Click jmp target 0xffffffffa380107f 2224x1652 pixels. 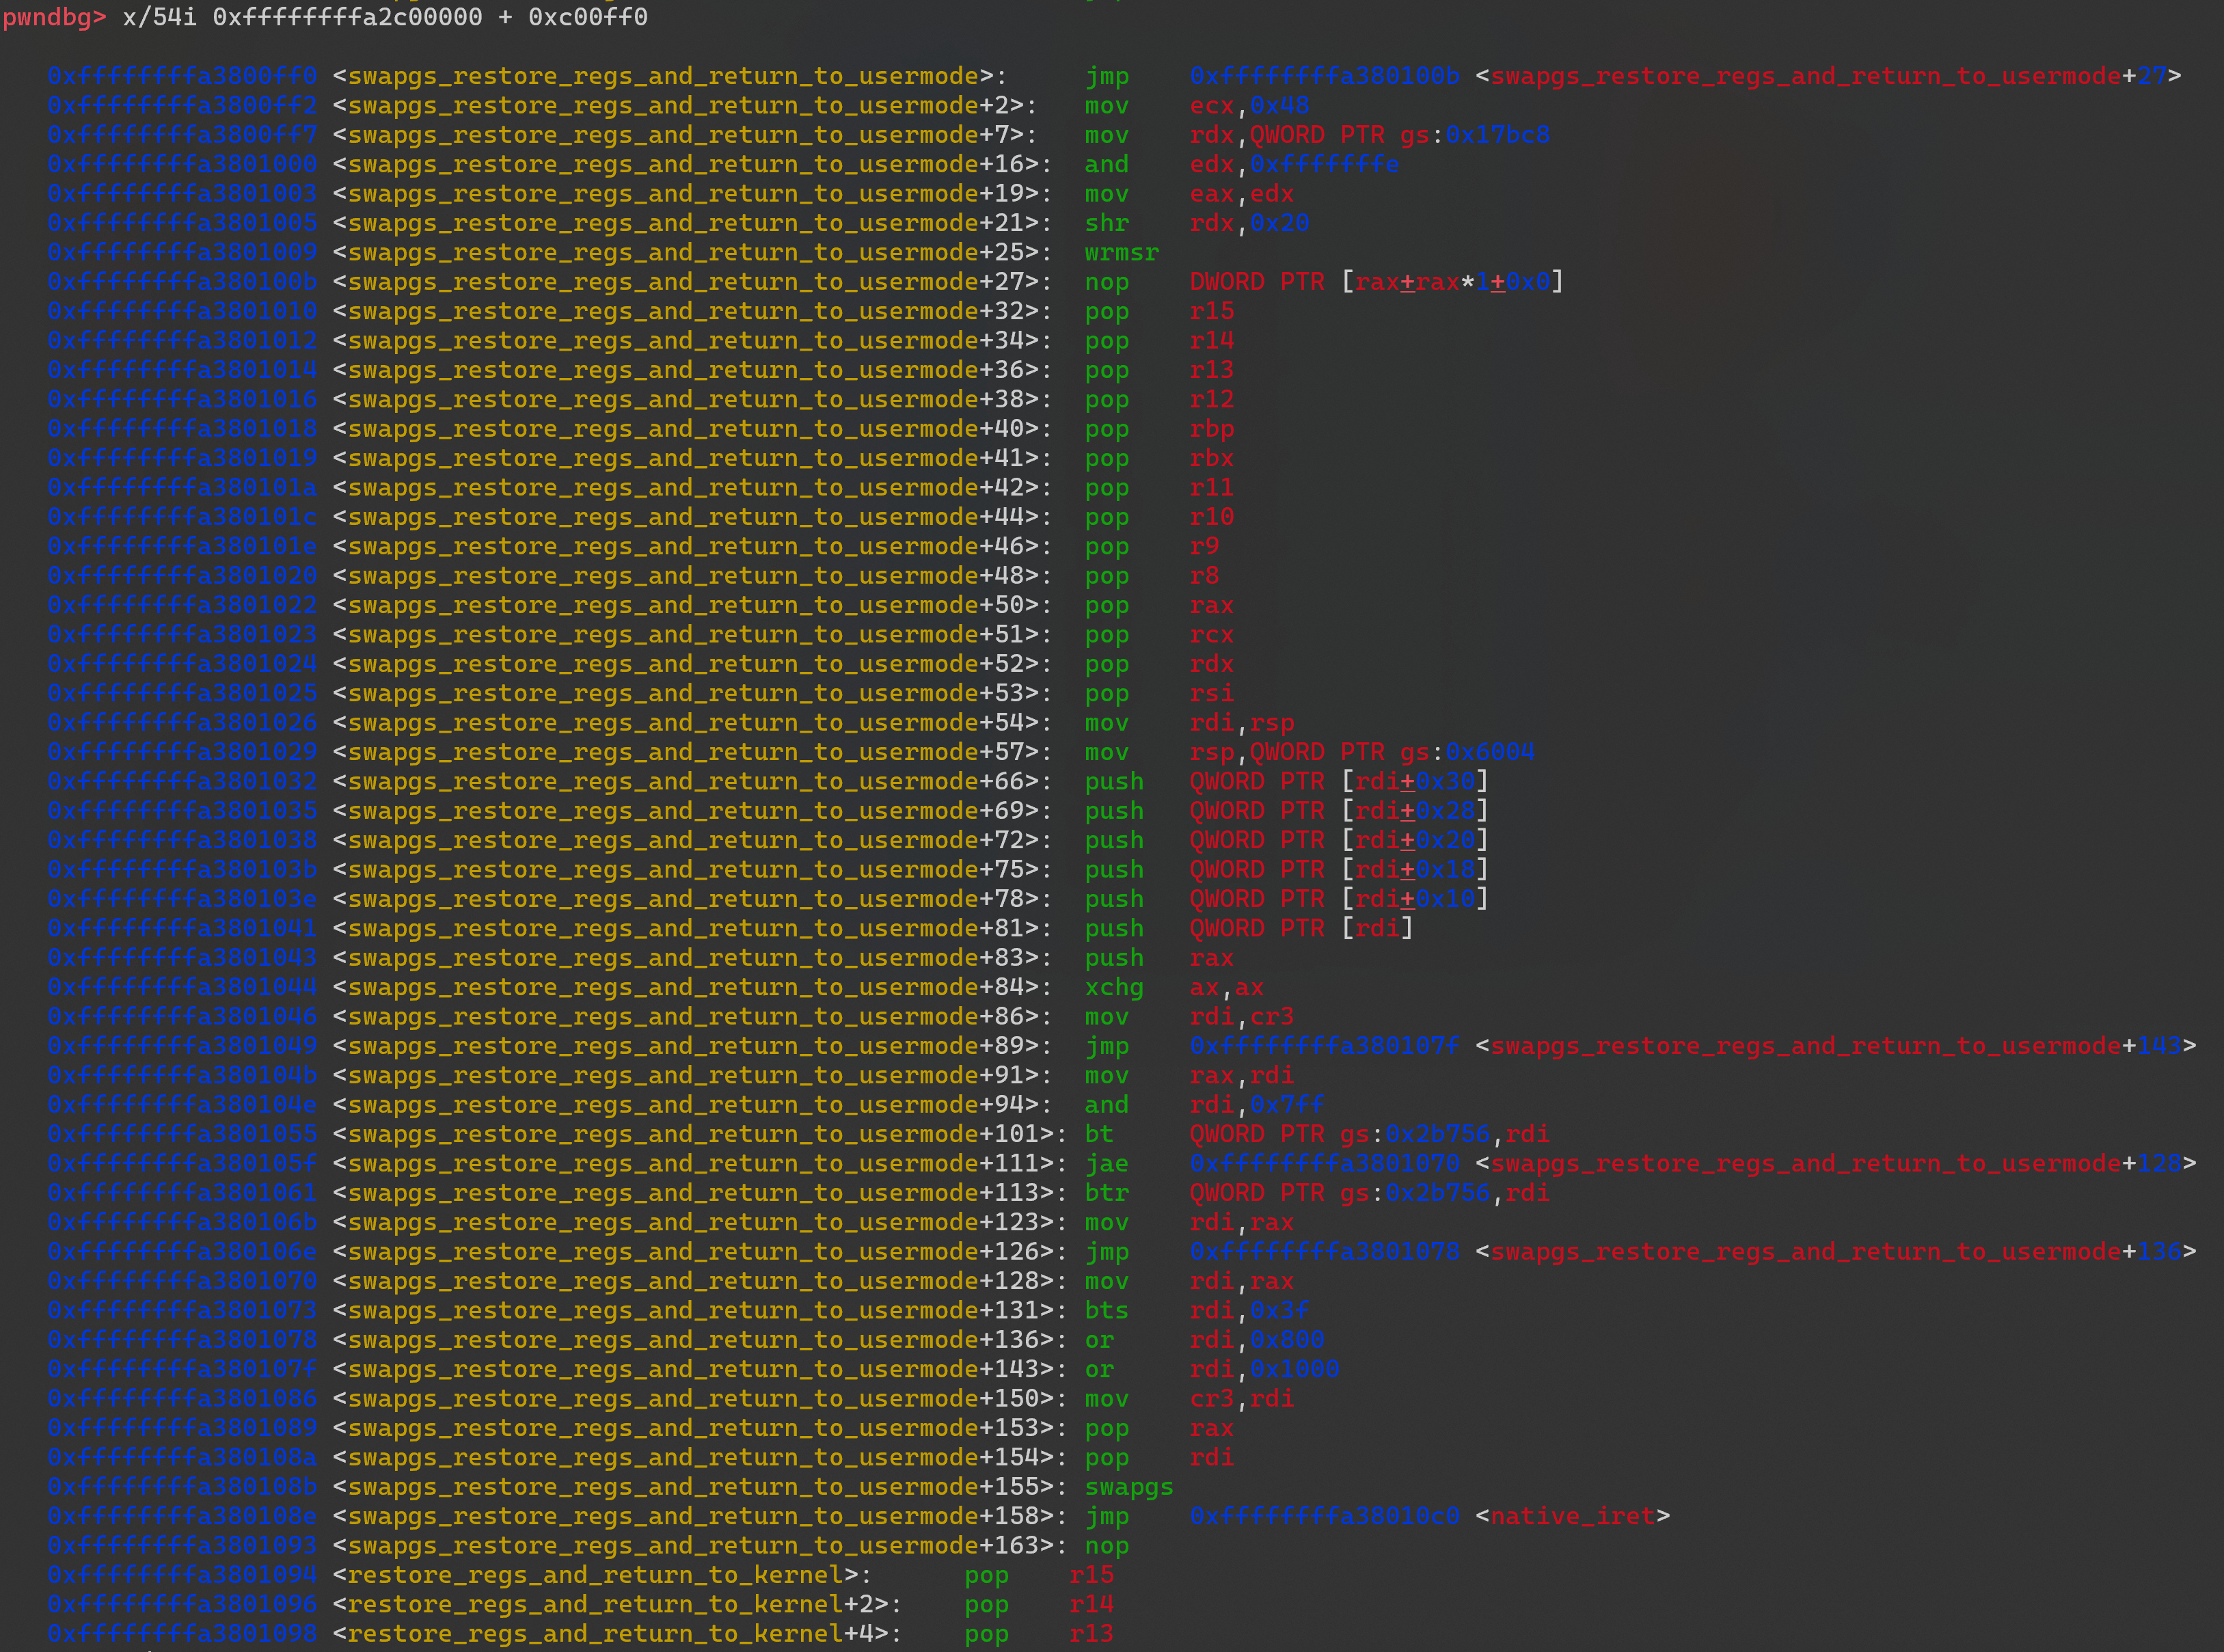click(x=1324, y=1046)
